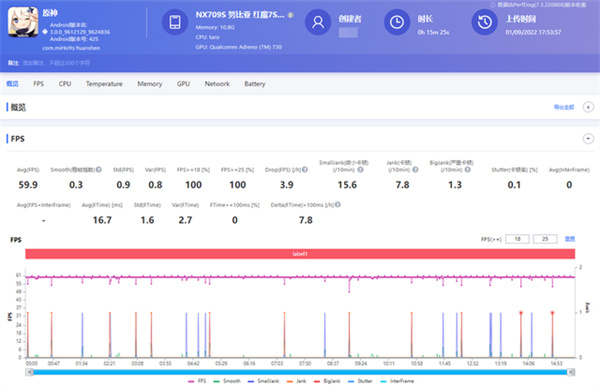Click the upload time history icon
The width and height of the screenshot is (600, 386).
484,22
